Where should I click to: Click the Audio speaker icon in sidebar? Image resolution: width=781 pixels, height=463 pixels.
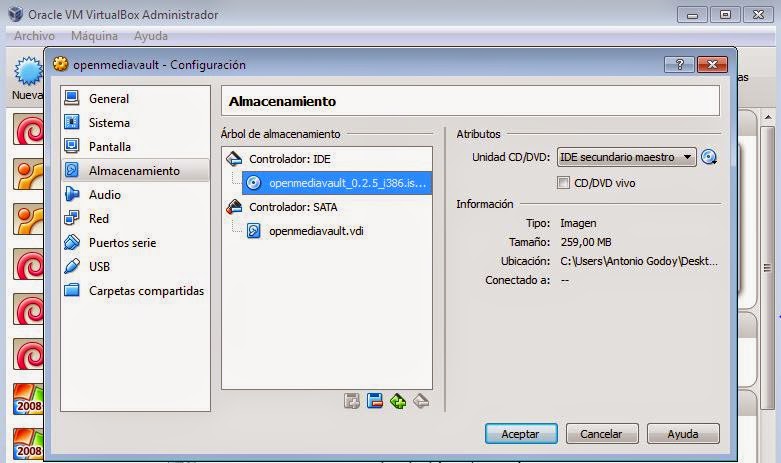coord(72,194)
